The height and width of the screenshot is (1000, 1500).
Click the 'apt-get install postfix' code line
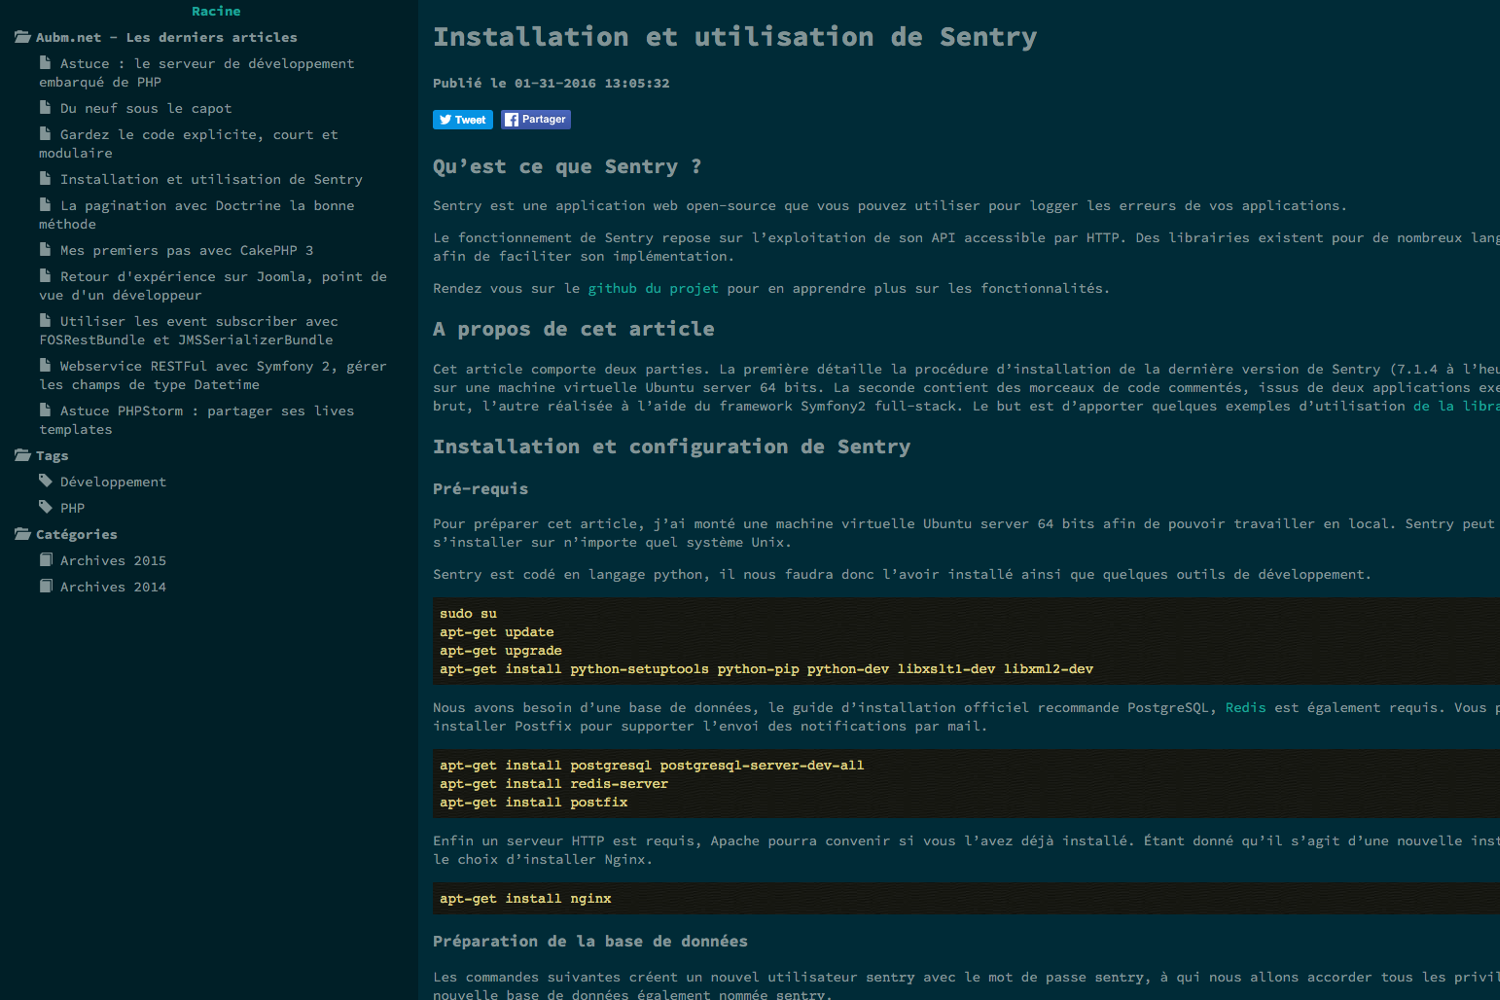coord(534,802)
